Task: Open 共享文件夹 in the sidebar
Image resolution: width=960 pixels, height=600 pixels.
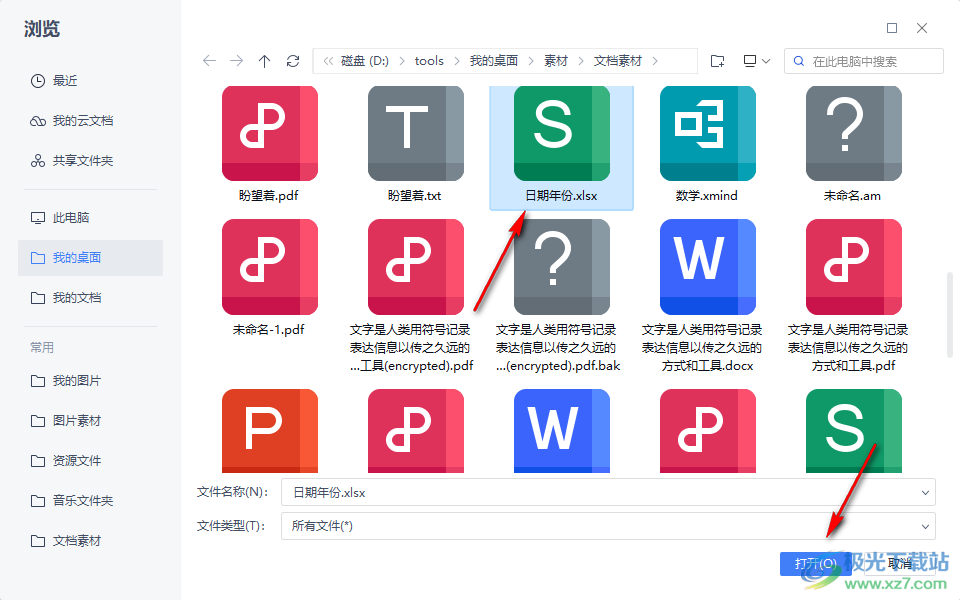Action: click(x=91, y=160)
